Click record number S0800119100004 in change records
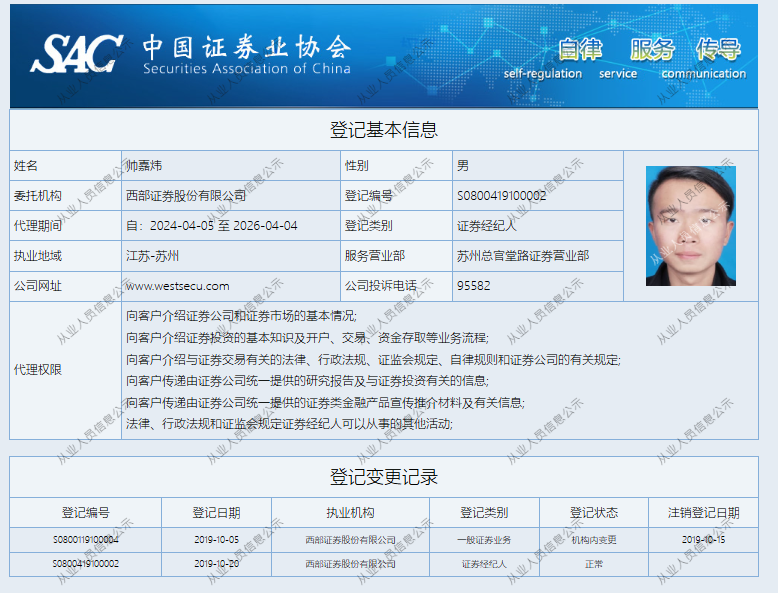The image size is (778, 593). coord(86,540)
